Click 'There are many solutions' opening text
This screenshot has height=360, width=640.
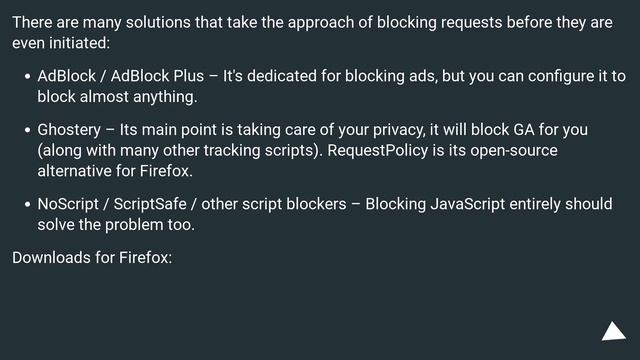point(101,22)
